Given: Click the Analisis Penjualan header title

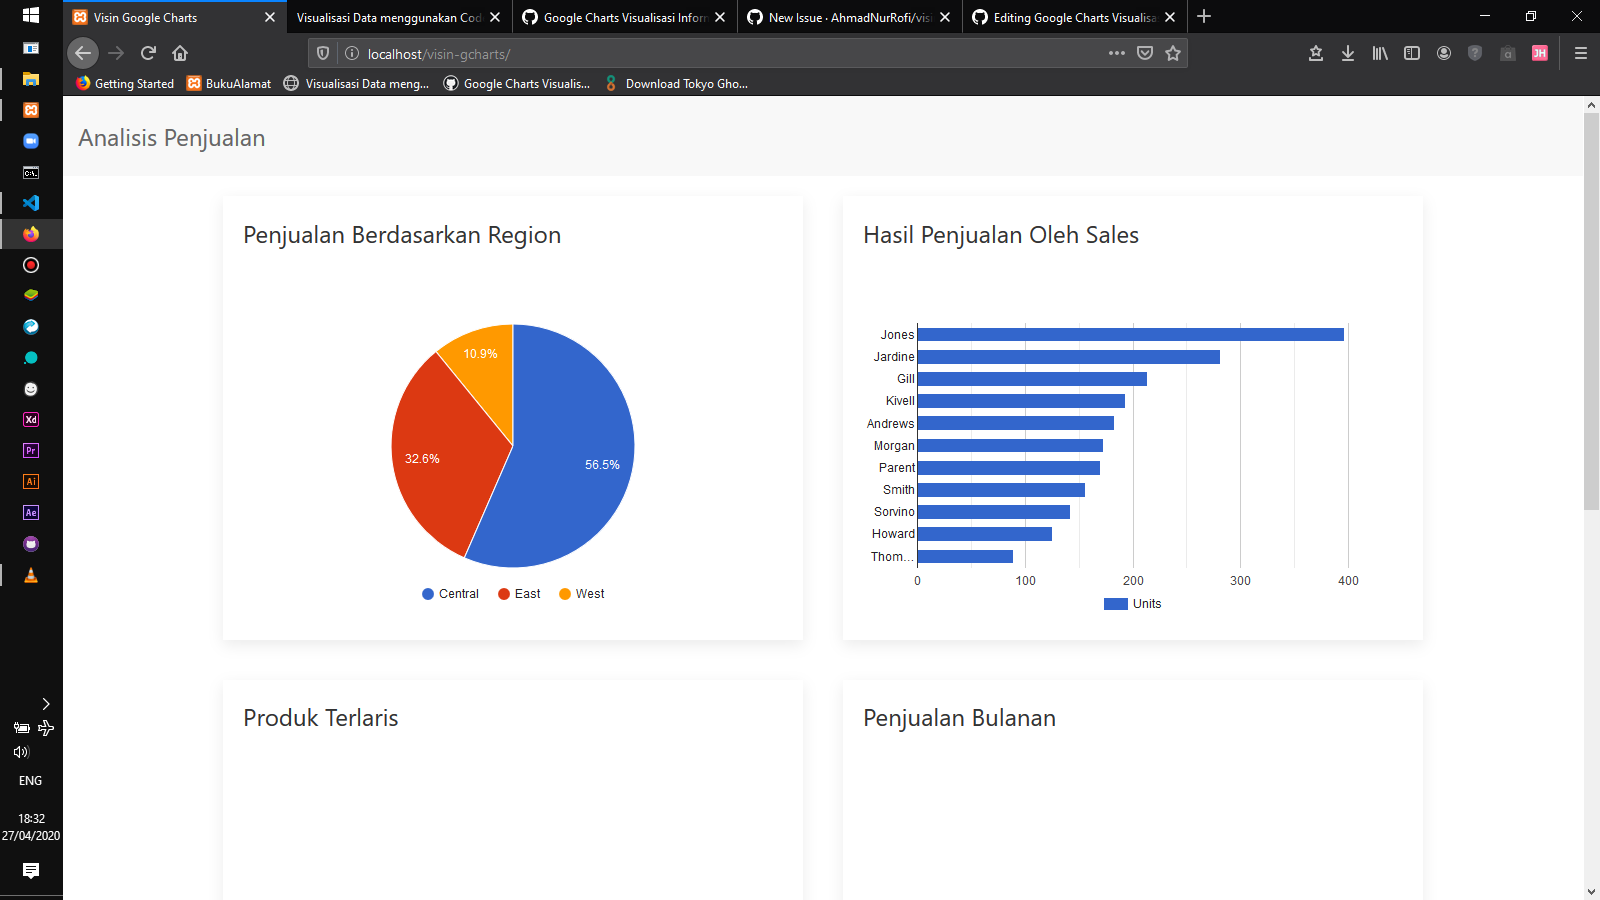Looking at the screenshot, I should pos(172,138).
